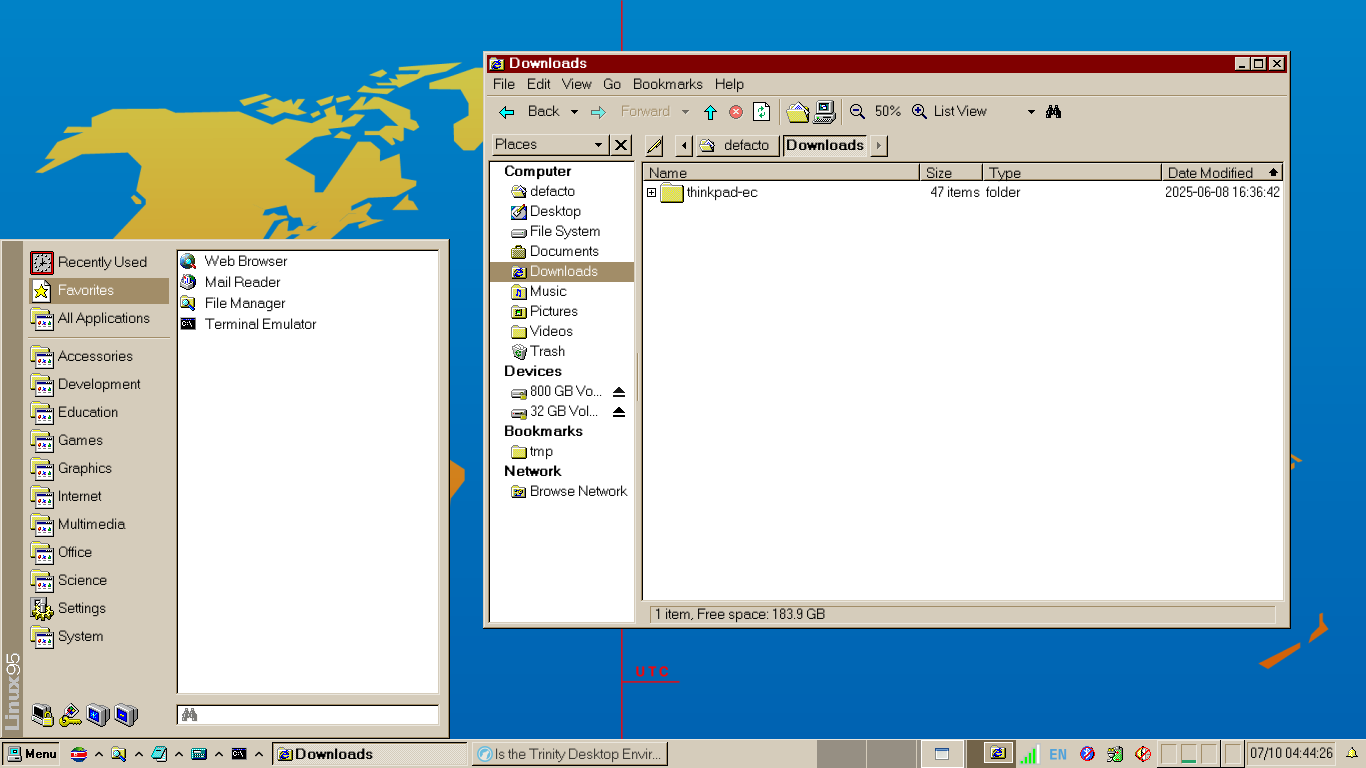The width and height of the screenshot is (1366, 768).
Task: Go up to the parent folder
Action: click(710, 112)
